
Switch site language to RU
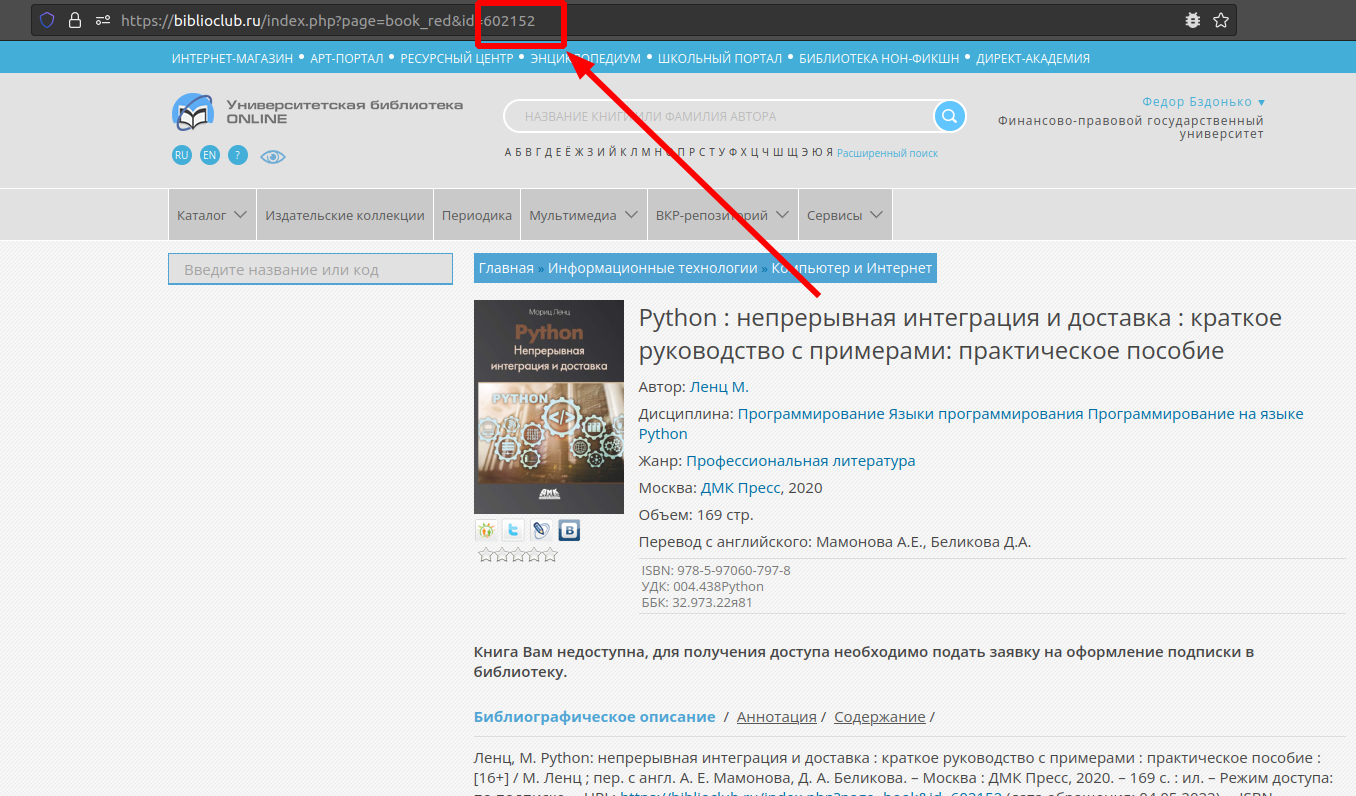182,155
